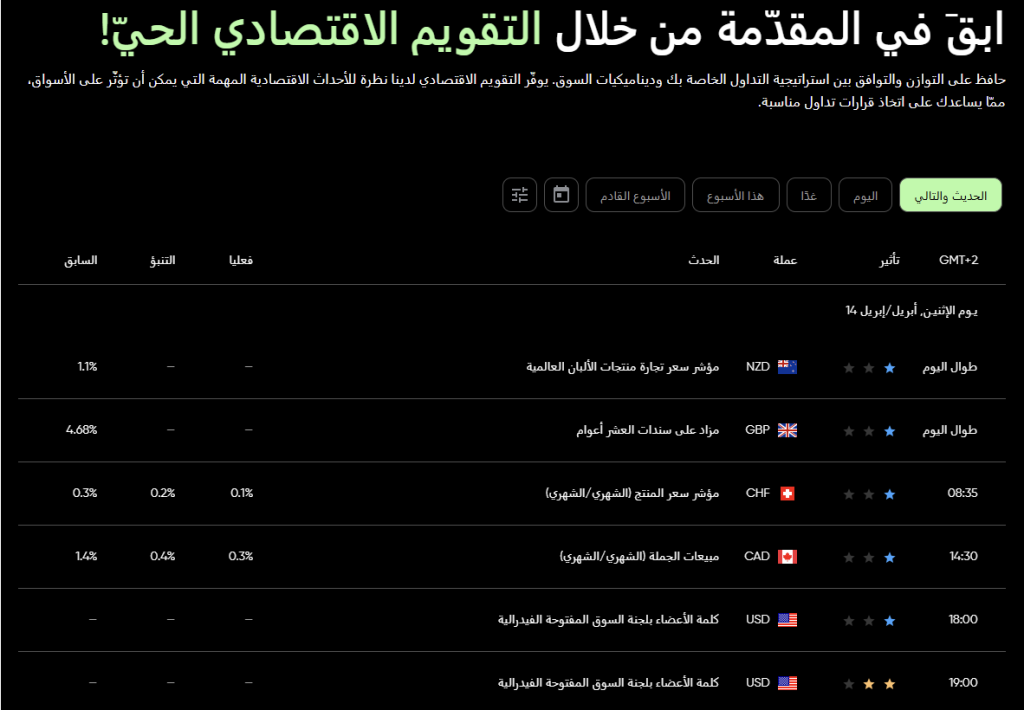Select the اليوم tab
Image resolution: width=1024 pixels, height=710 pixels.
tap(865, 195)
